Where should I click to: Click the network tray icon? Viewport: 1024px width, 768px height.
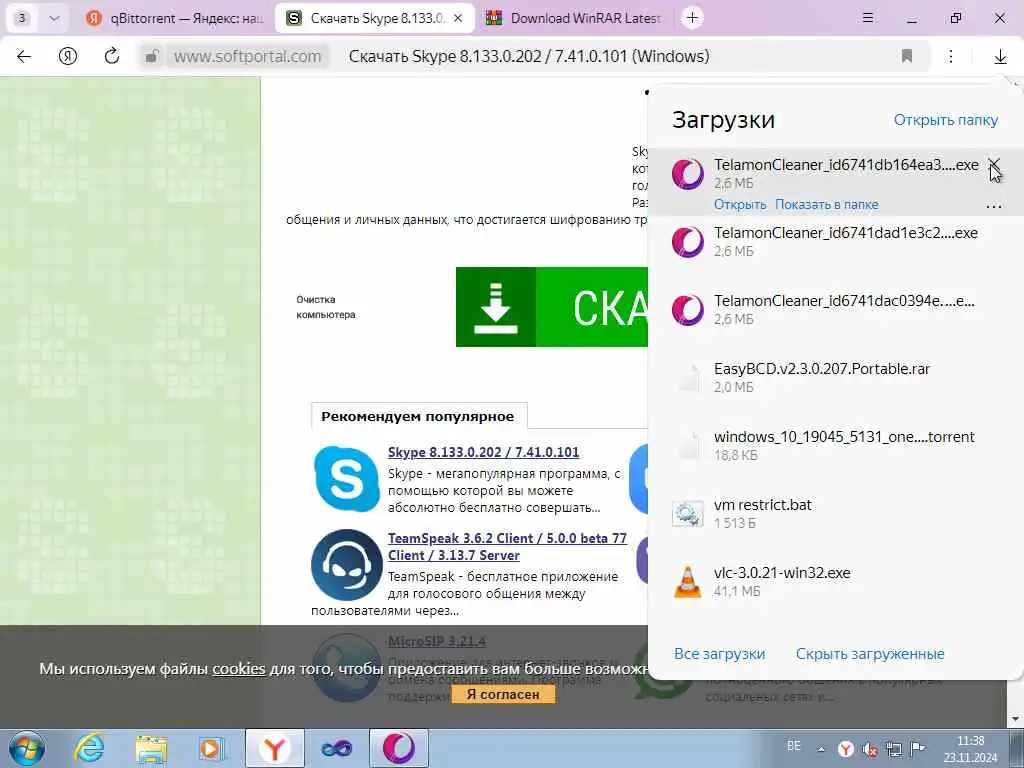click(893, 749)
